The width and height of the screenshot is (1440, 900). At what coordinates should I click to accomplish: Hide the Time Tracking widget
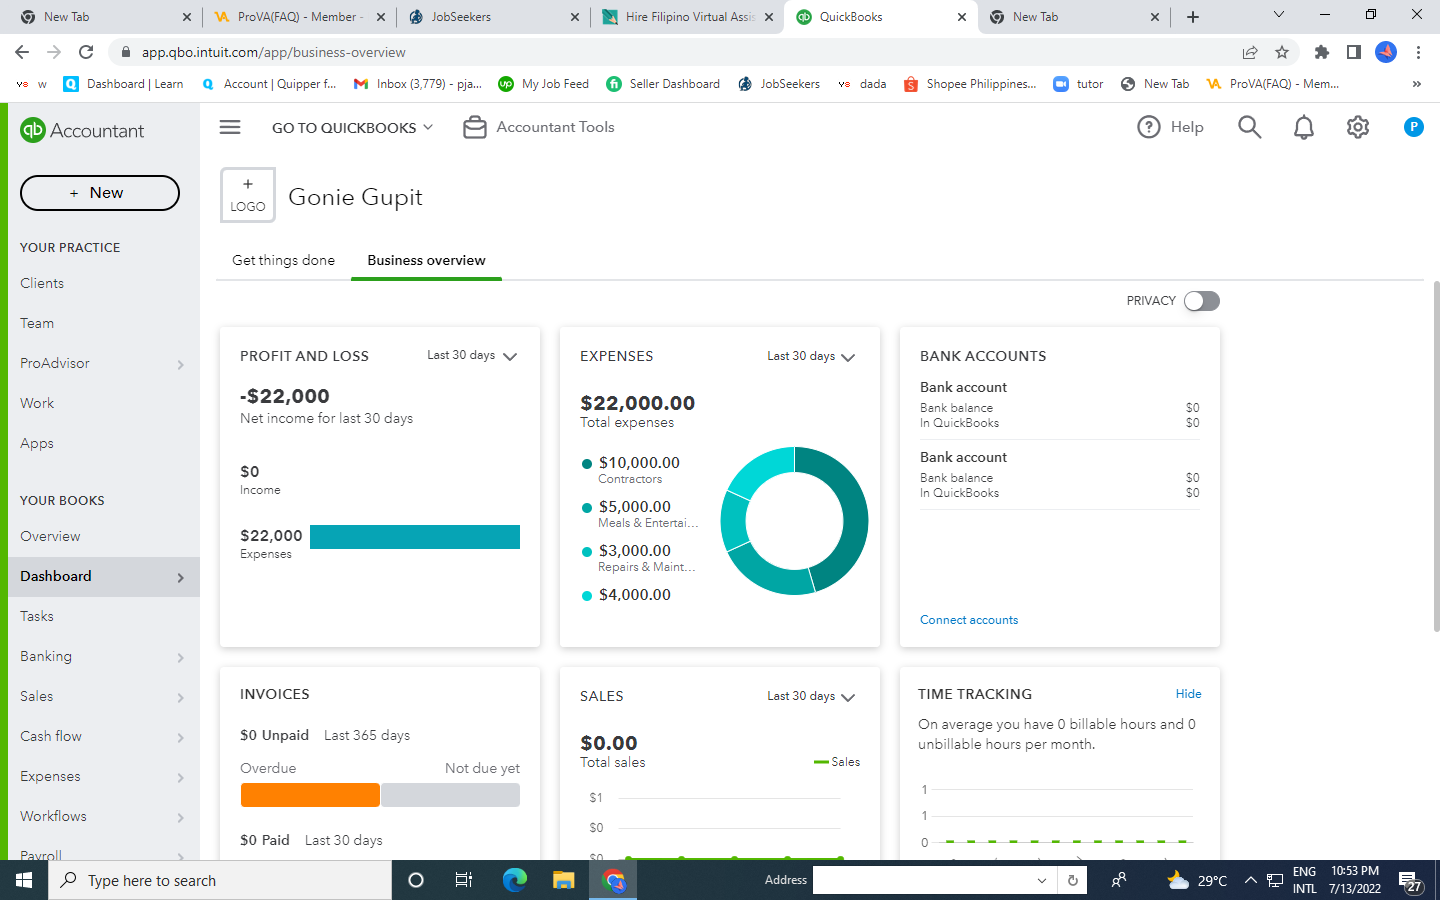tap(1189, 693)
